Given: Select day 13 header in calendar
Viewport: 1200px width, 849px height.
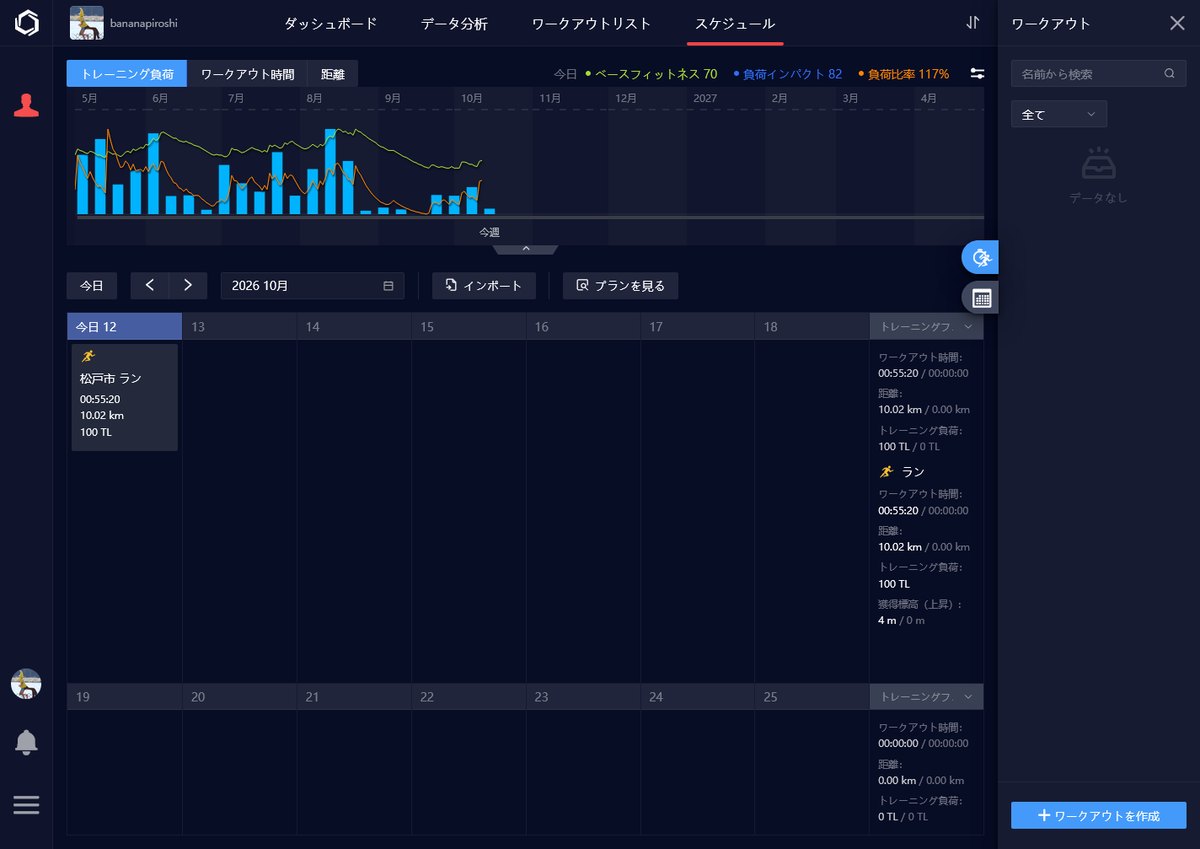Looking at the screenshot, I should 239,327.
